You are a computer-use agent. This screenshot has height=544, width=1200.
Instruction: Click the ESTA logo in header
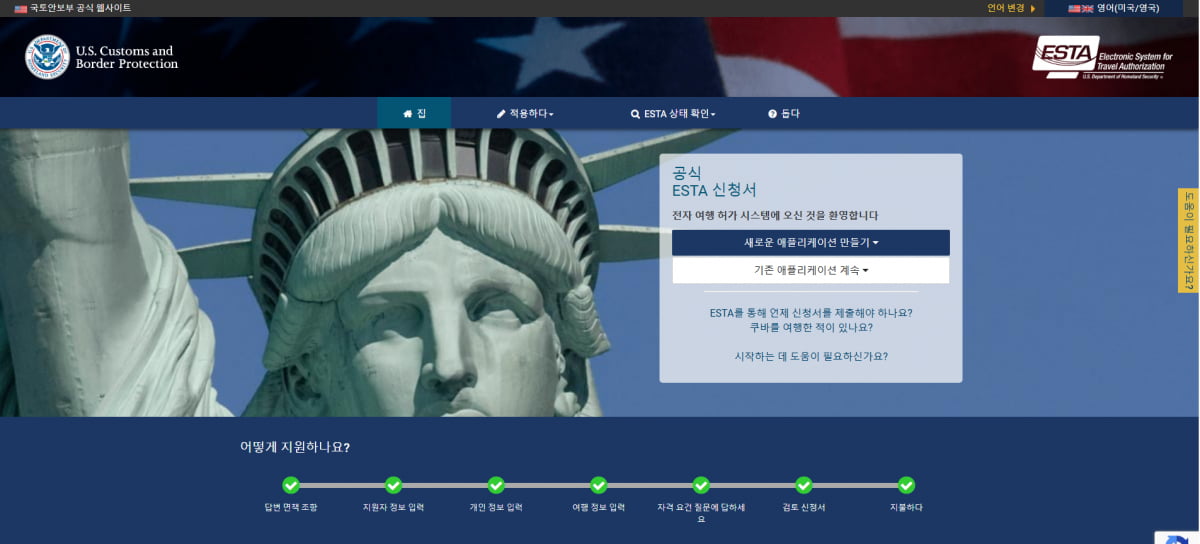(1102, 57)
